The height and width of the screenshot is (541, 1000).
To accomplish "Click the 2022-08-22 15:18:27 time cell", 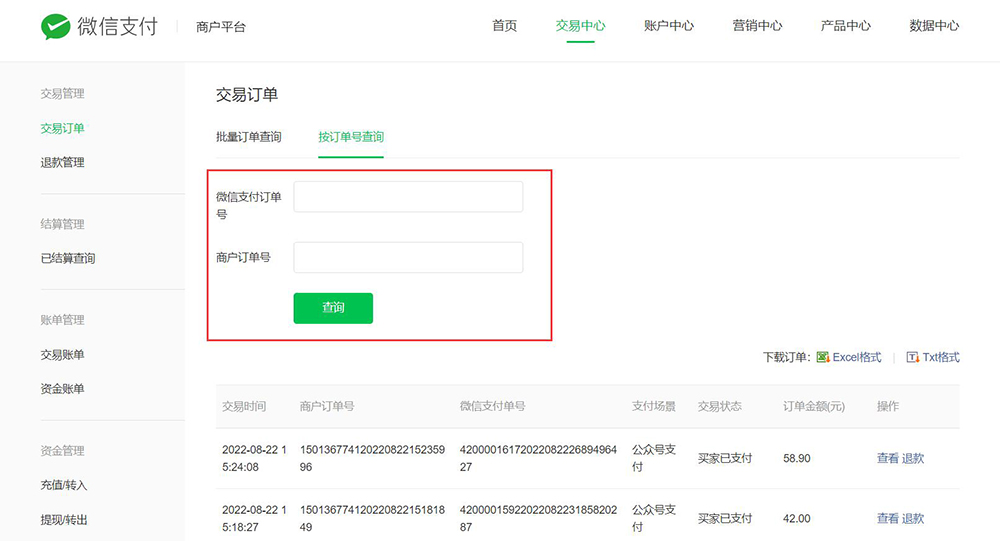I will click(254, 518).
